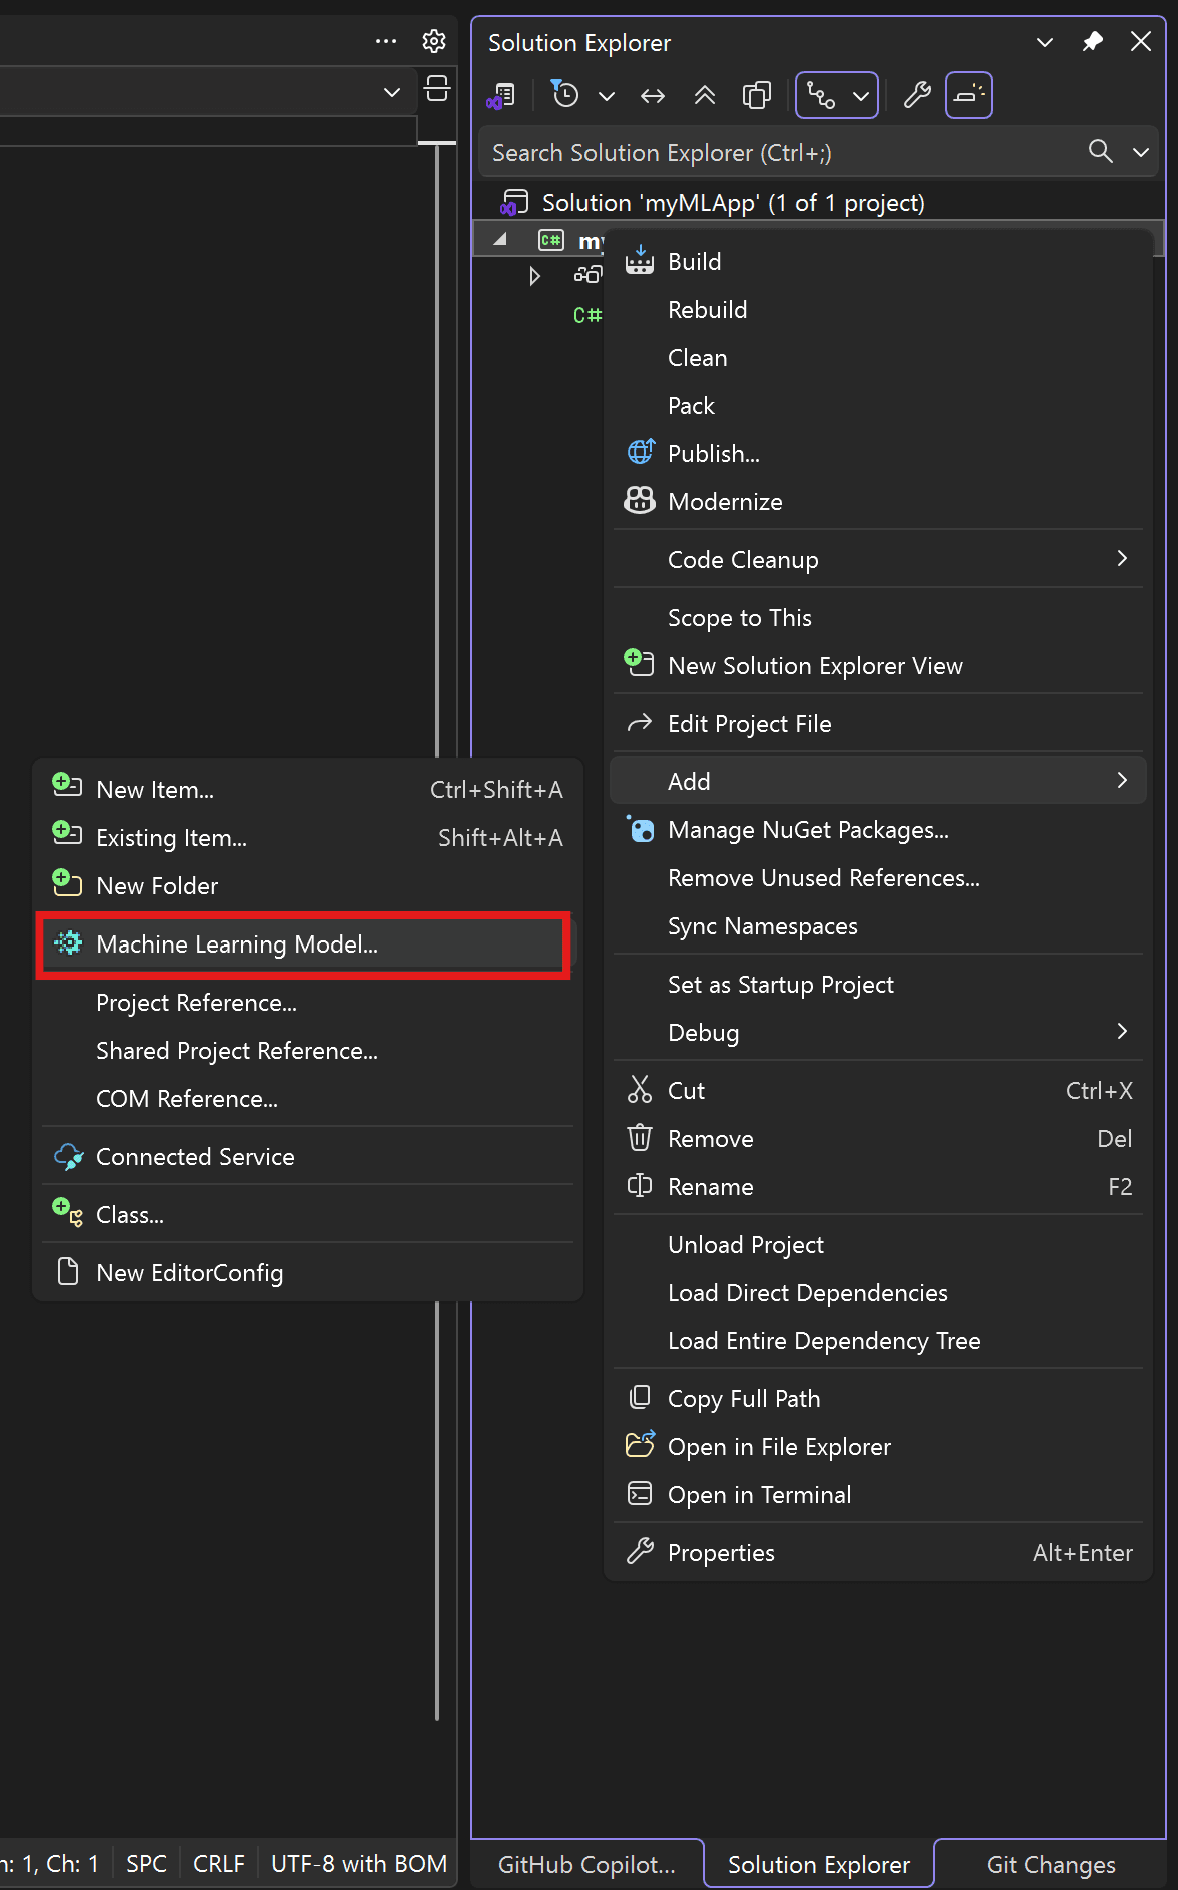Screen dimensions: 1178x1890
Task: Switch to the GitHub Copilot tab
Action: pos(586,1865)
